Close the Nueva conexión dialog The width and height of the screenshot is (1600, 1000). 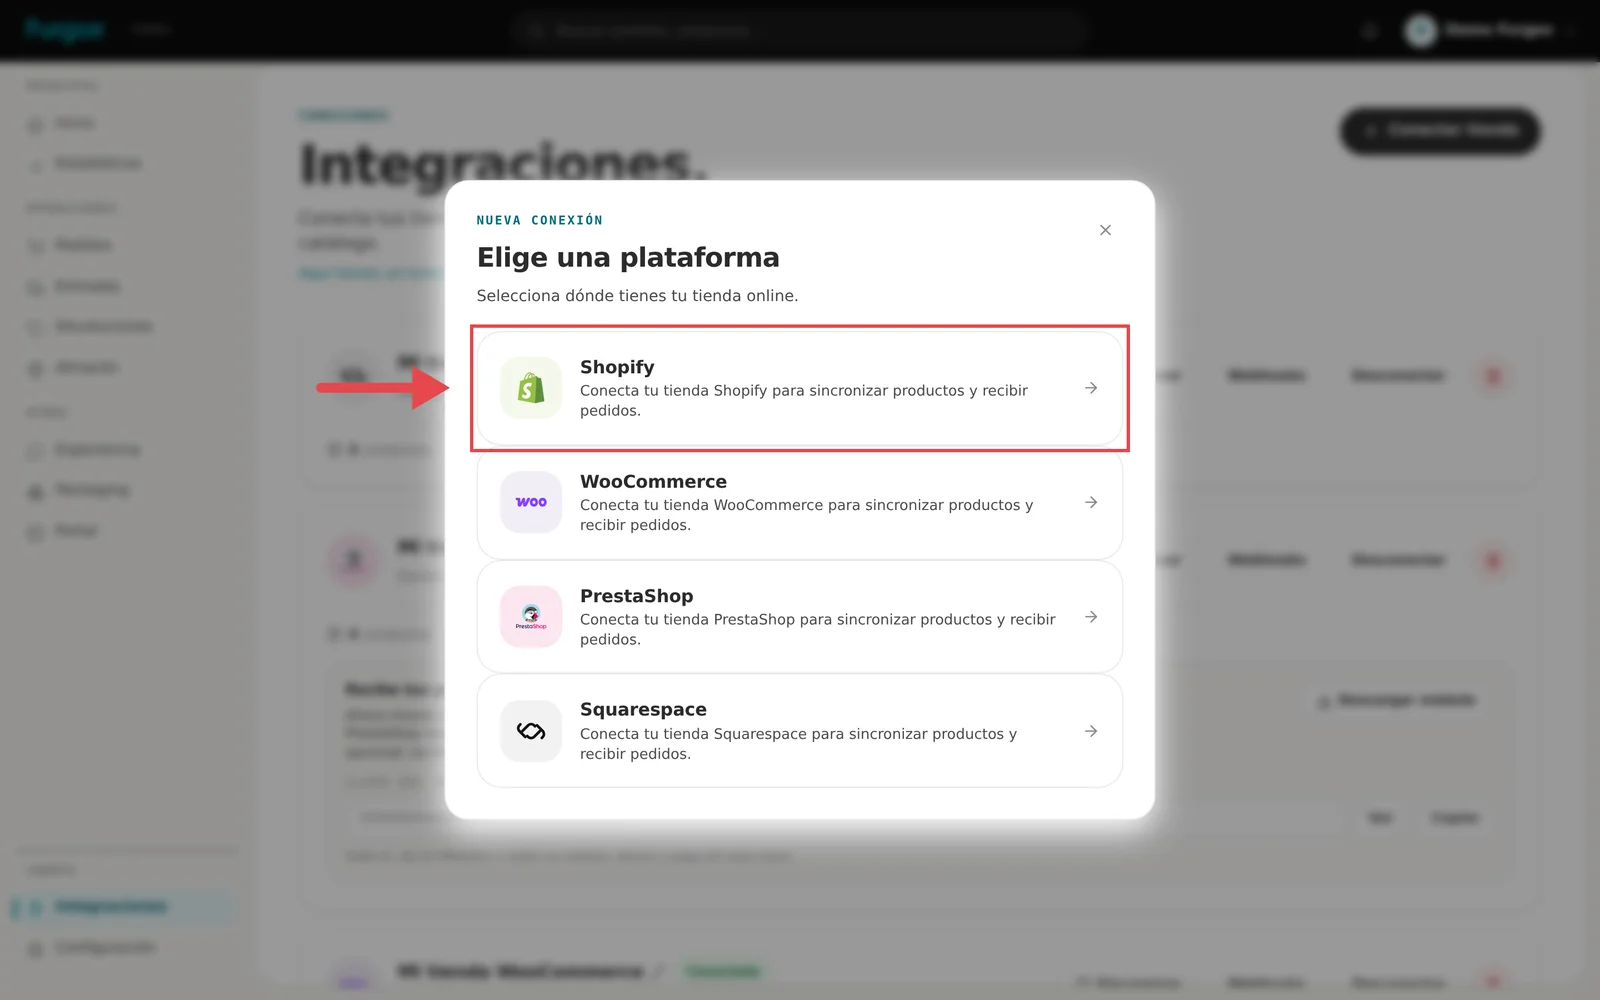coord(1105,230)
